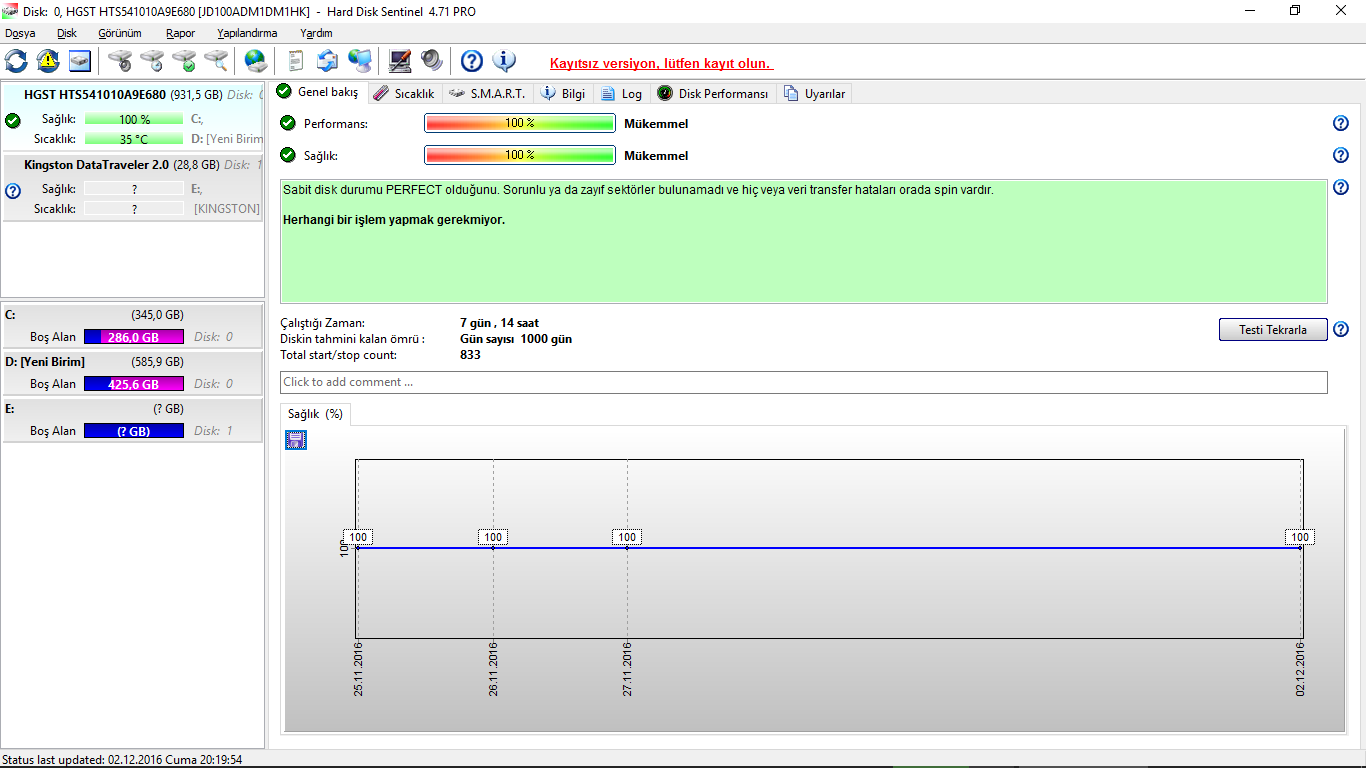Click the D: drive 425,6 GB free bar
This screenshot has width=1366, height=768.
pos(134,384)
